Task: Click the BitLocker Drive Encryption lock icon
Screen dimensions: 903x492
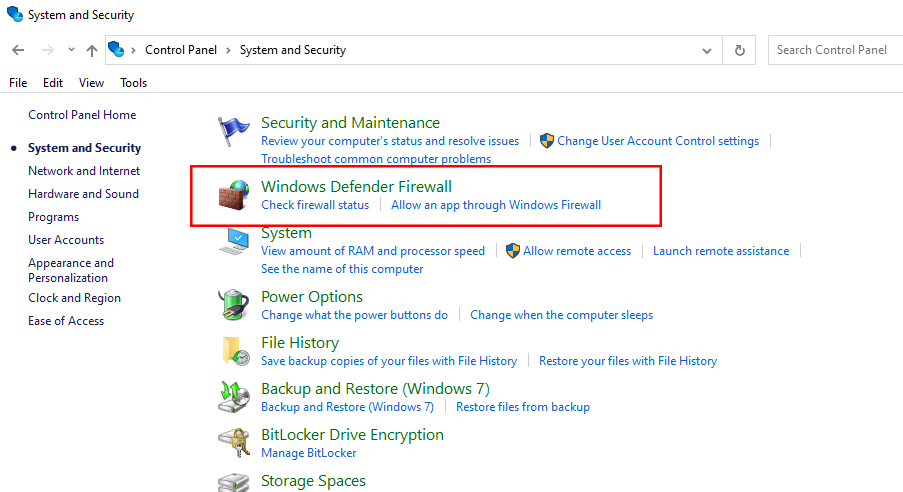Action: tap(234, 443)
